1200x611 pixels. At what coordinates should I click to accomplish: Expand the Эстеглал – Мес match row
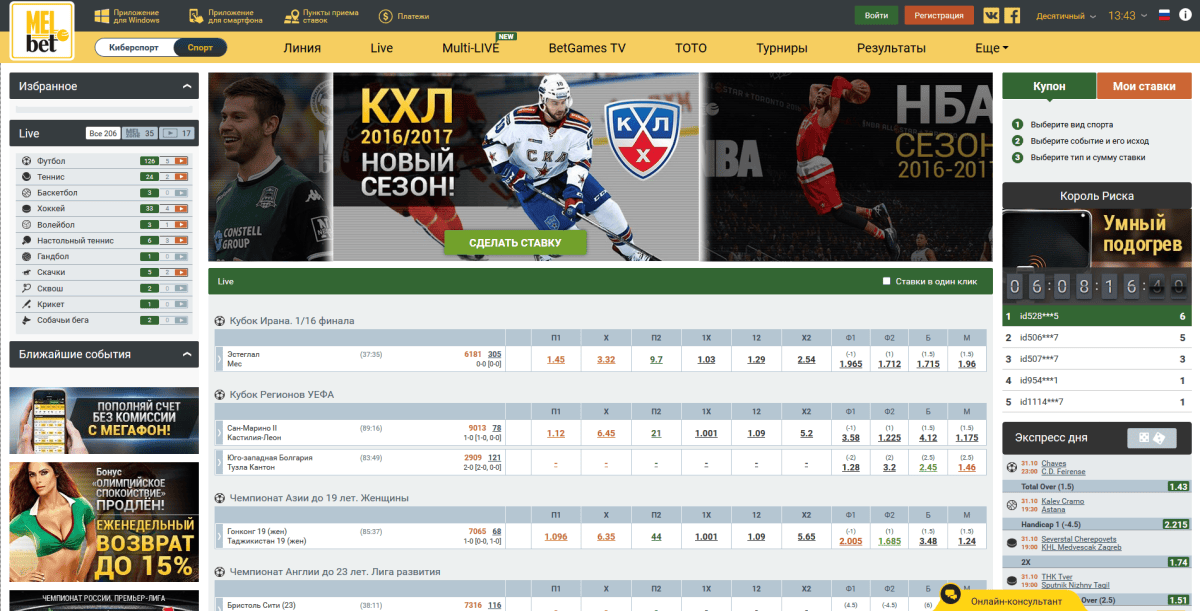(220, 359)
